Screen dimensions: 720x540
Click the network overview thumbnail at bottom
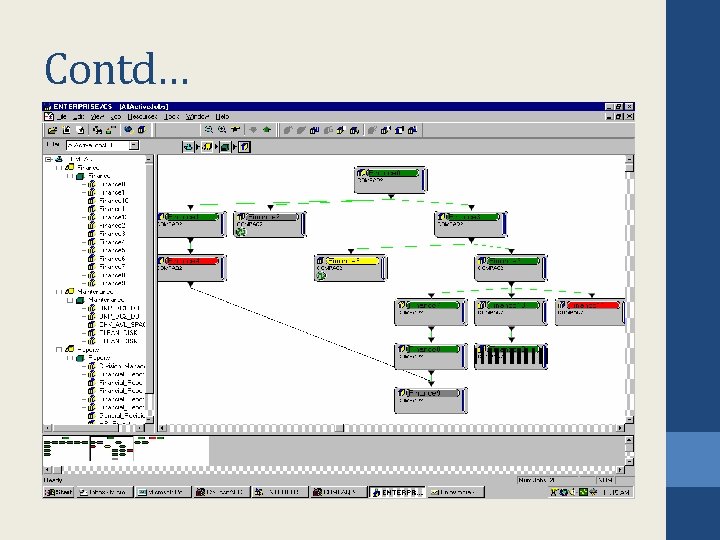coord(126,449)
